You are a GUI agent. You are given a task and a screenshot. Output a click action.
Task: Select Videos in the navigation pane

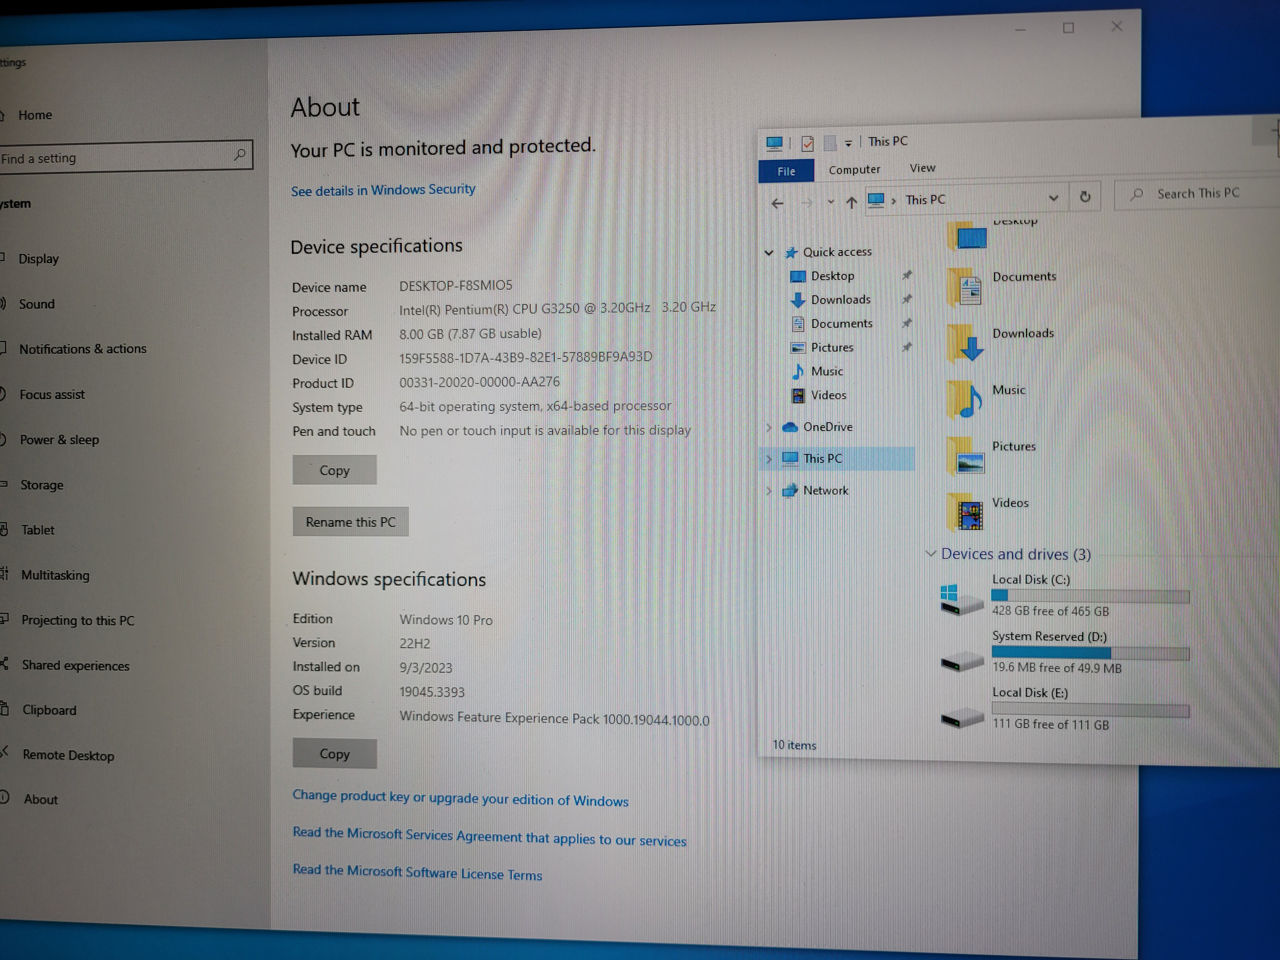(828, 395)
